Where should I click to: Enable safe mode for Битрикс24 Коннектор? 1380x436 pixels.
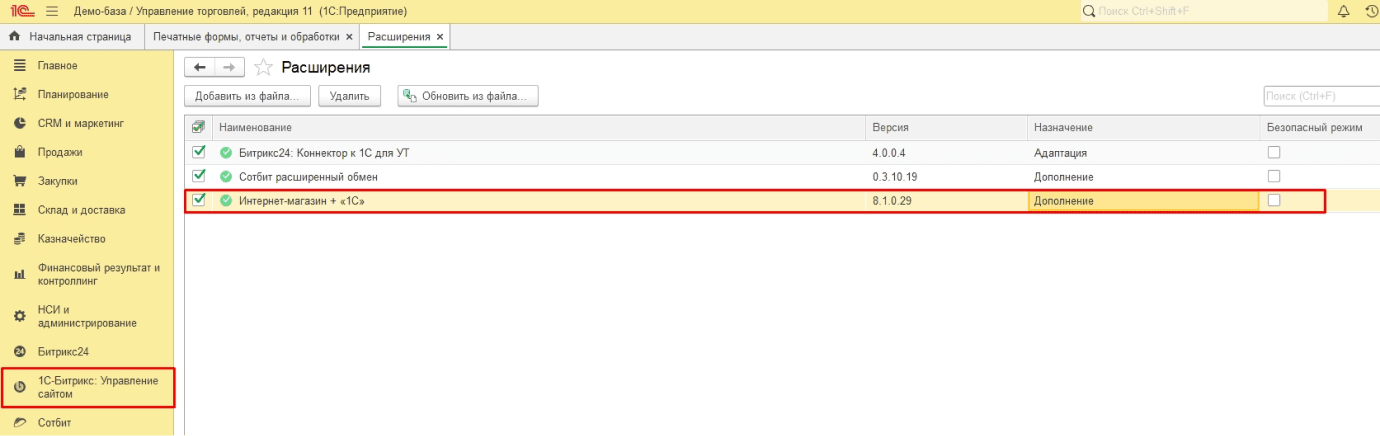pyautogui.click(x=1273, y=152)
